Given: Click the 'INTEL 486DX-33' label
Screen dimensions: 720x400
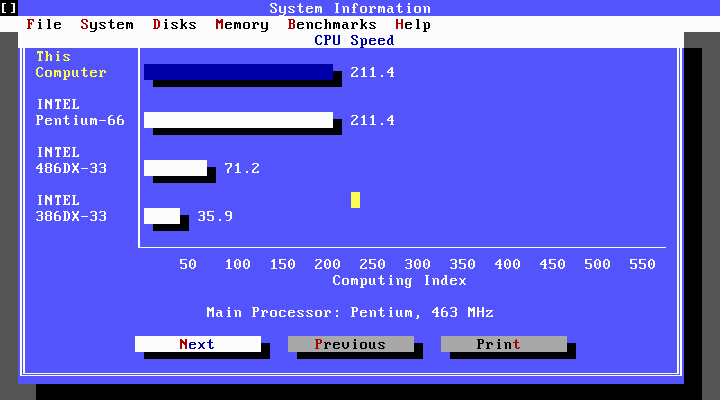Looking at the screenshot, I should pyautogui.click(x=71, y=160).
